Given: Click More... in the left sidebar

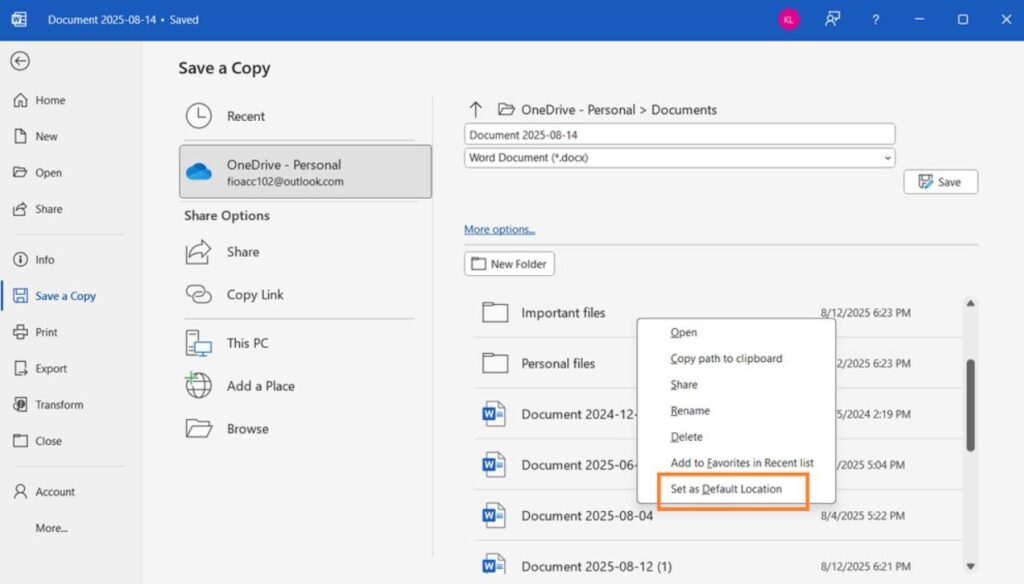Looking at the screenshot, I should [52, 528].
